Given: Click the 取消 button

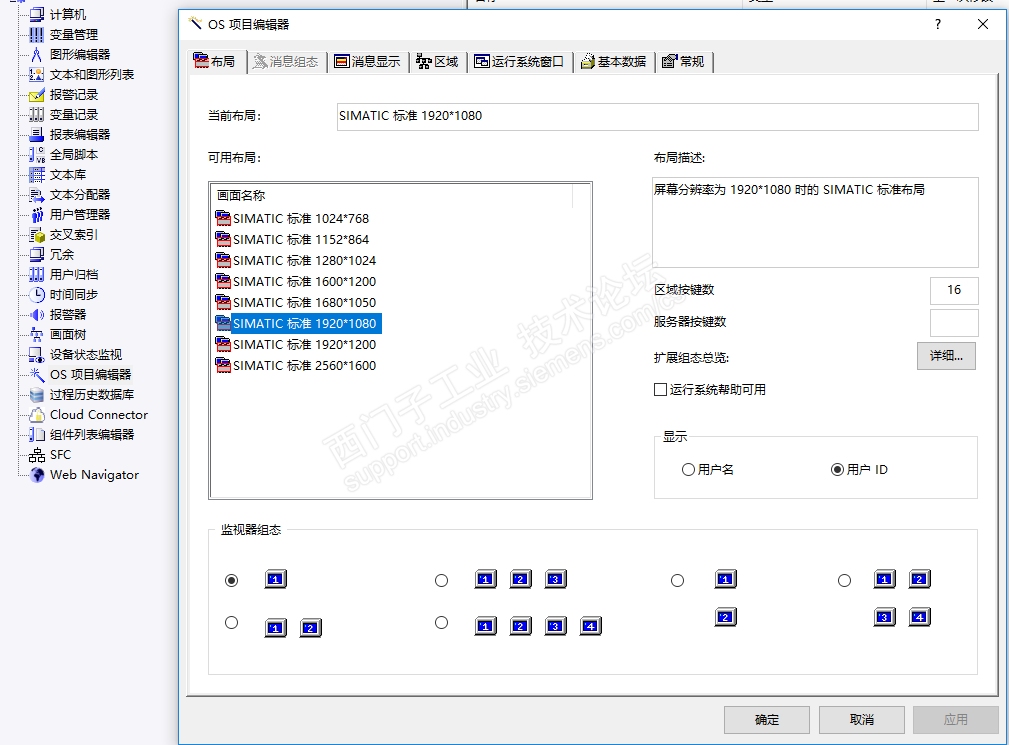Looking at the screenshot, I should pyautogui.click(x=862, y=720).
